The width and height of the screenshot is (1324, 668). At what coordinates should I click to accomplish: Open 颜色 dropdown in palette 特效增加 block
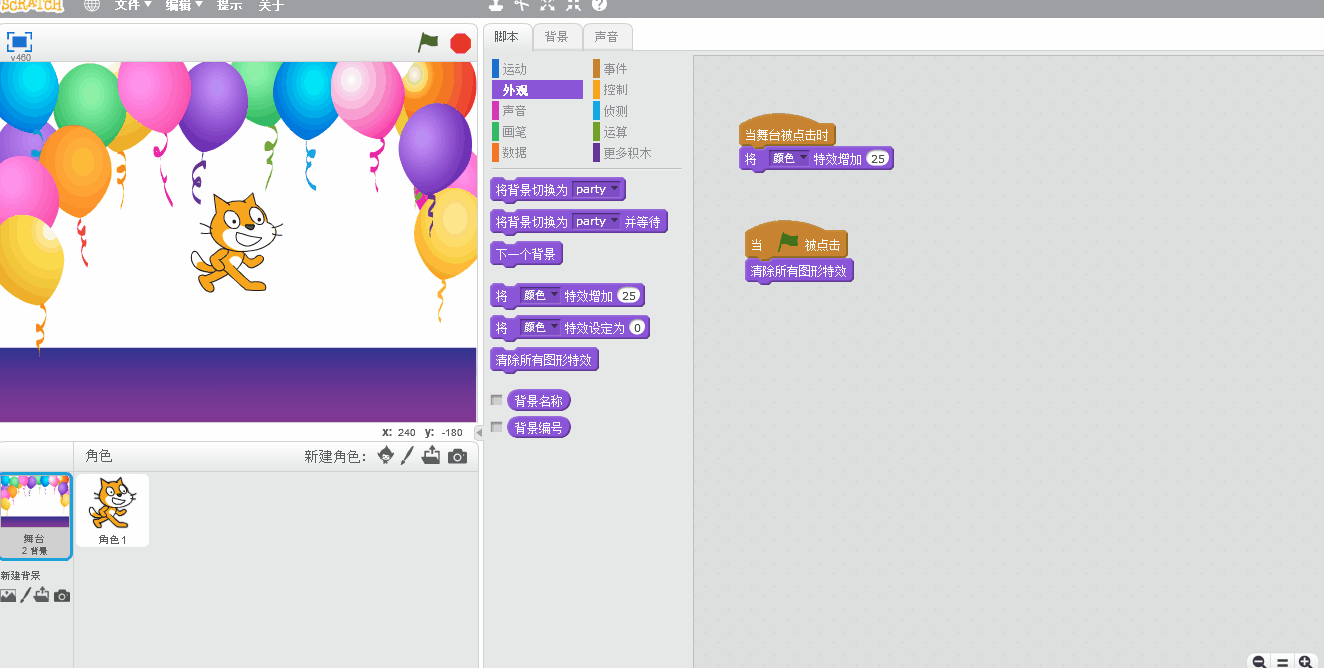click(541, 295)
